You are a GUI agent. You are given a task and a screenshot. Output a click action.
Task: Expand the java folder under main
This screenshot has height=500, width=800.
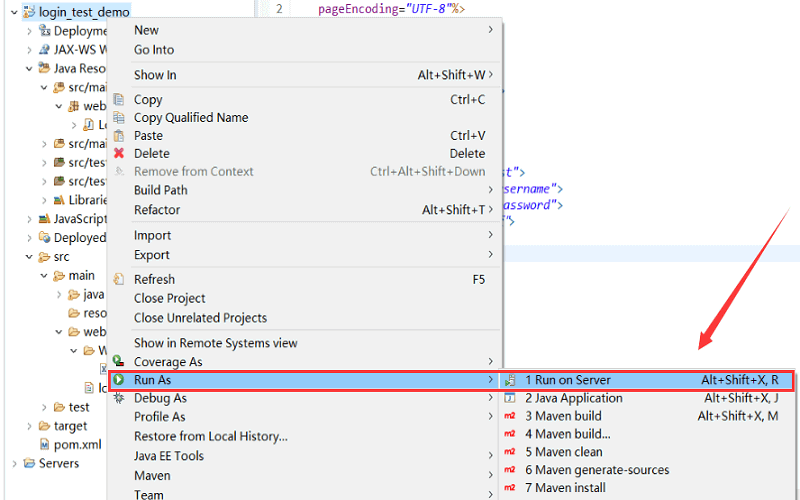pos(59,295)
